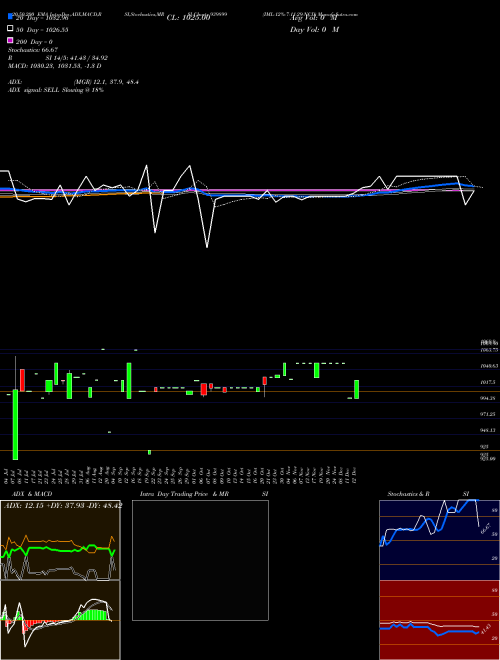Click the blue 20 Day EMA legend swatch
500x660 pixels.
click(x=10, y=16)
